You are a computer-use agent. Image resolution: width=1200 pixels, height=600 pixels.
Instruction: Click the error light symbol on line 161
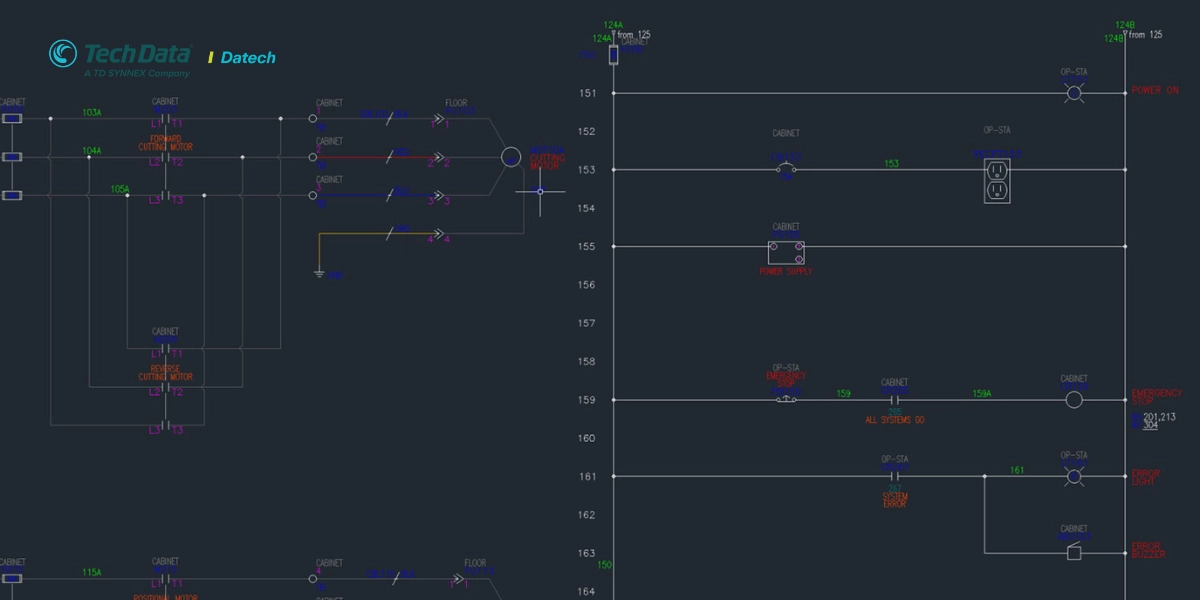click(1074, 476)
